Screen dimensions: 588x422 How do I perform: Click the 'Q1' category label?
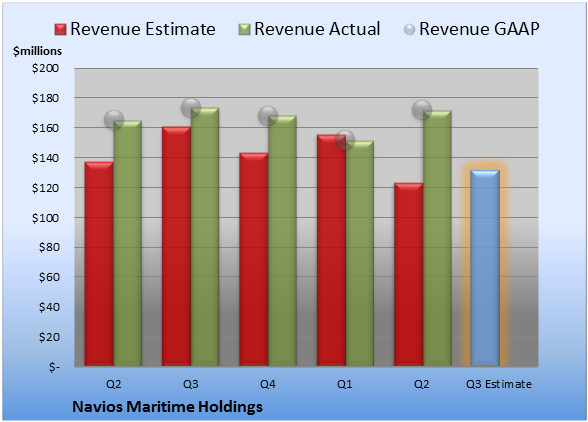(345, 384)
